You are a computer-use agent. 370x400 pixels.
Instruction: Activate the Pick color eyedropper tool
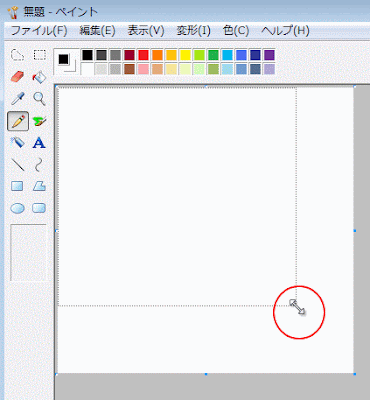coord(17,99)
